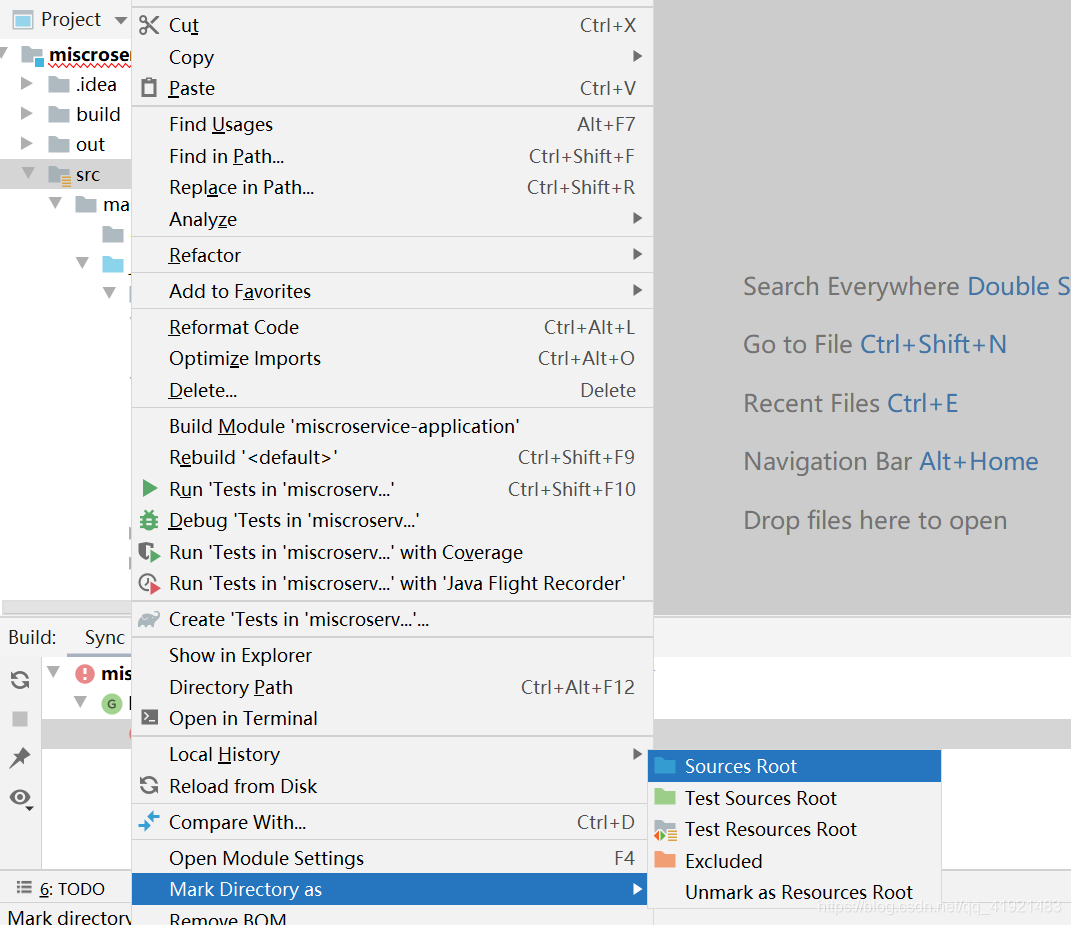Image resolution: width=1071 pixels, height=925 pixels.
Task: Expand the out folder arrow
Action: click(27, 143)
